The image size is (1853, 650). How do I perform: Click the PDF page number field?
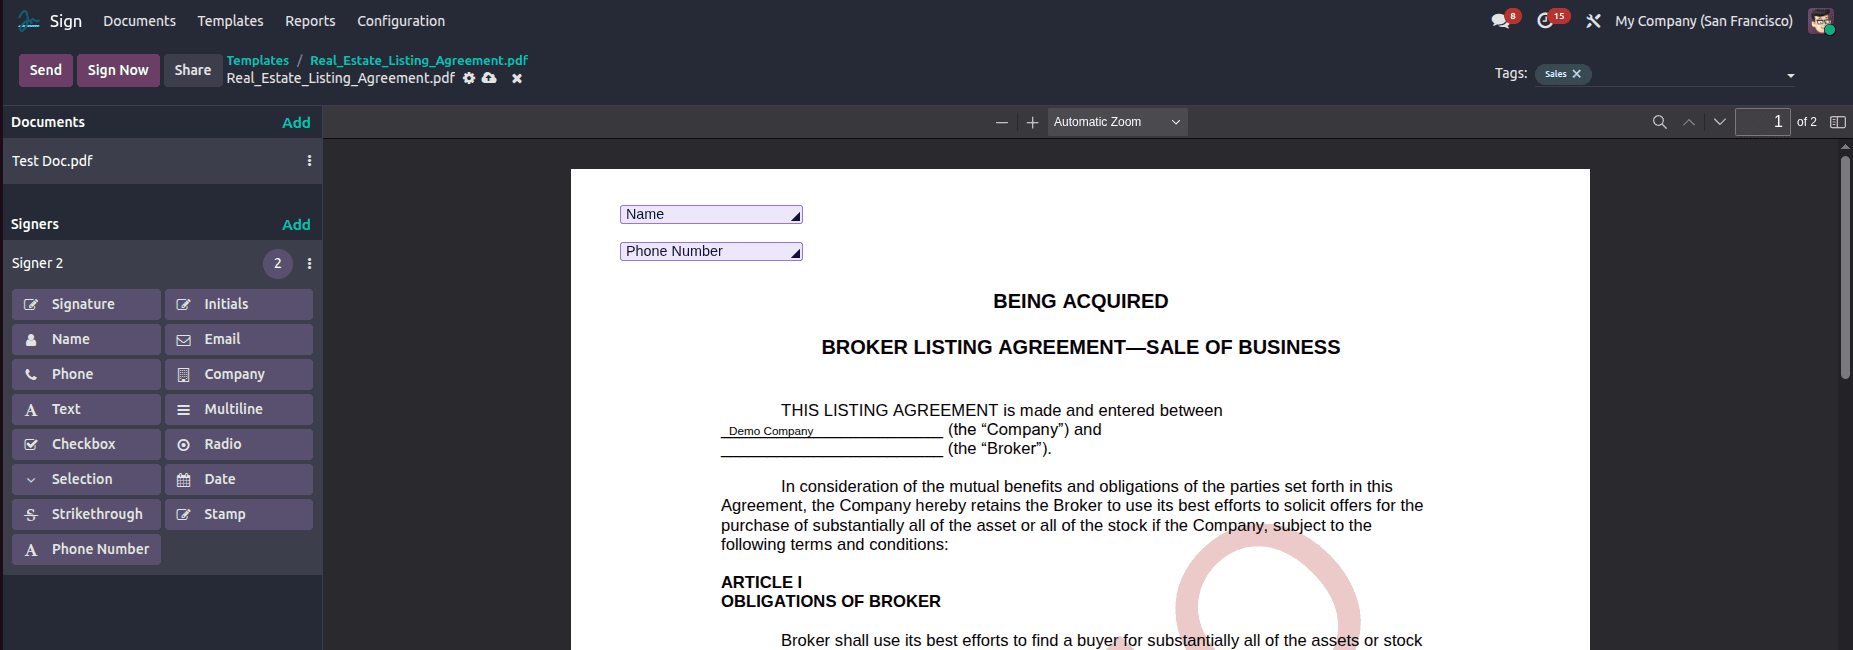click(1762, 122)
